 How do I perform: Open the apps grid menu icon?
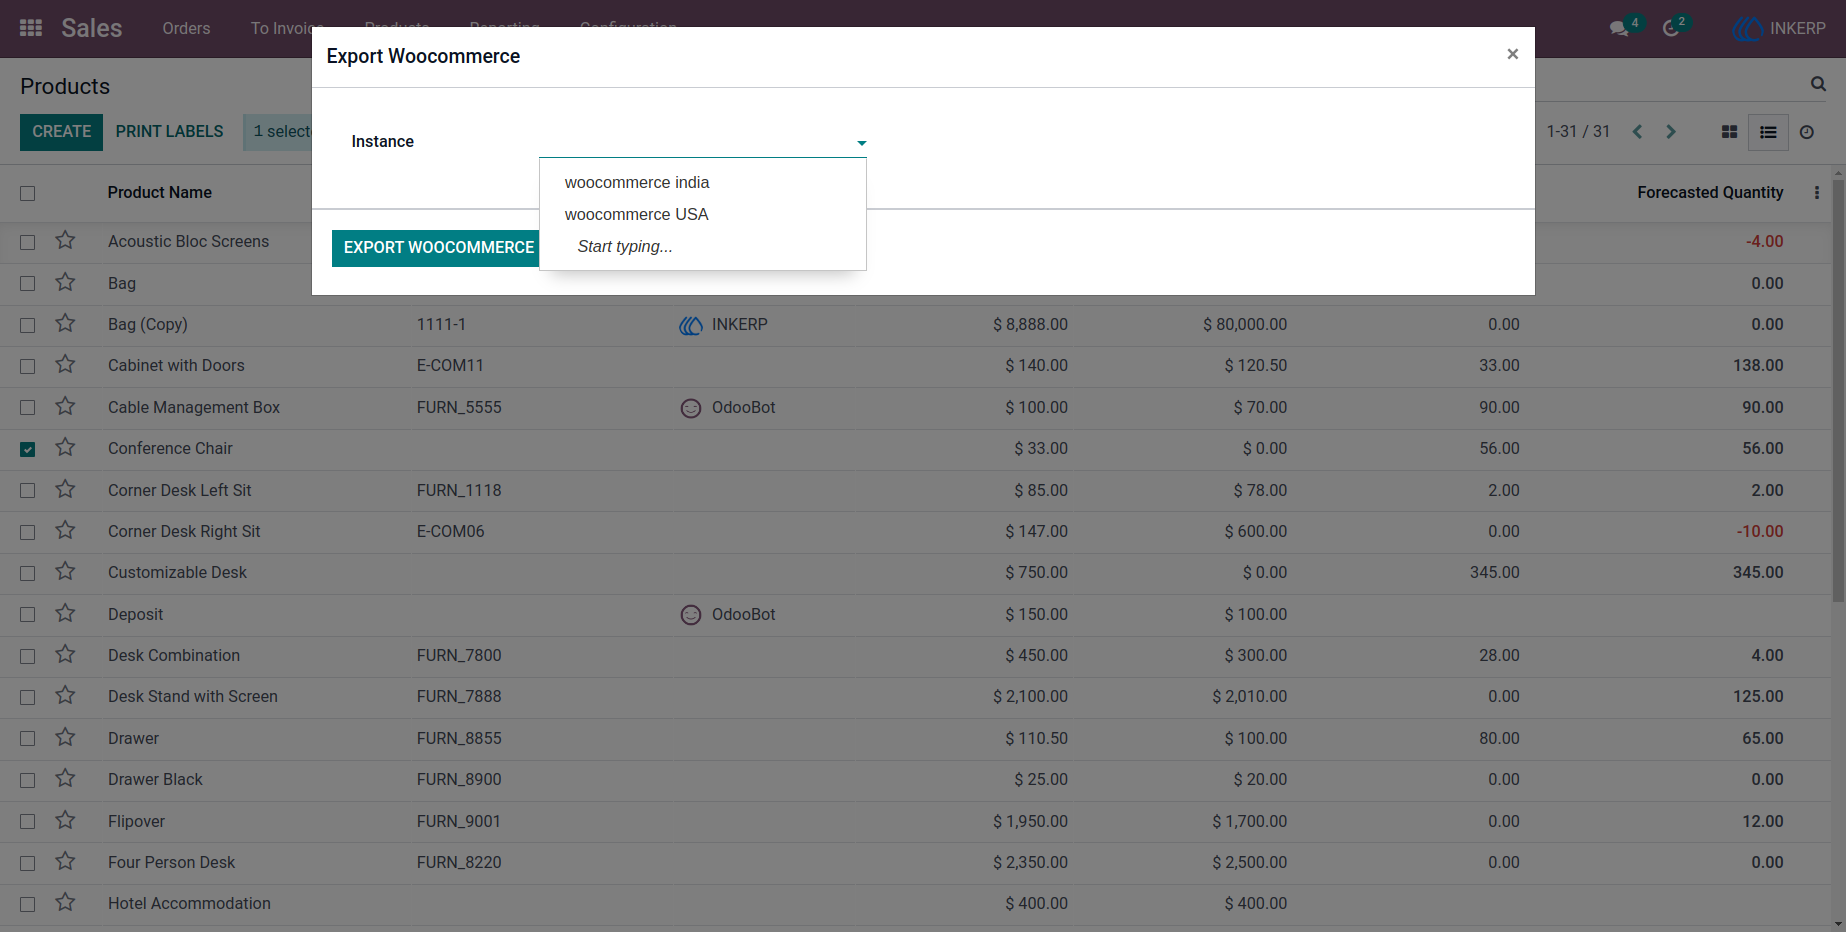(31, 28)
